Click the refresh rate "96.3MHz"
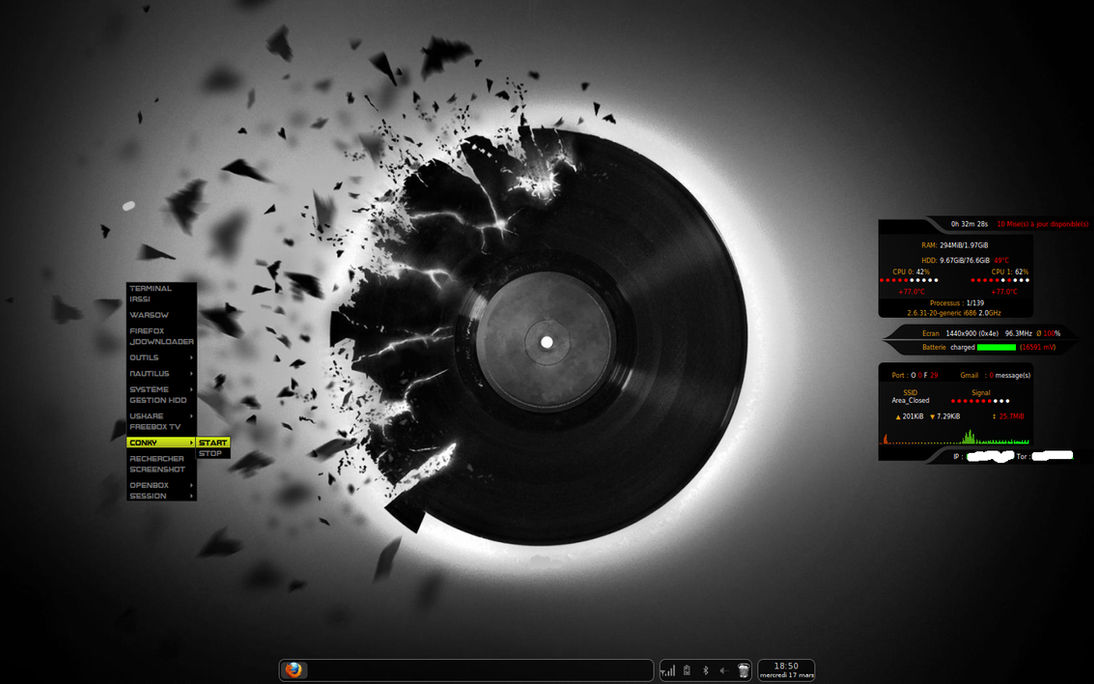The width and height of the screenshot is (1094, 684). click(1018, 333)
